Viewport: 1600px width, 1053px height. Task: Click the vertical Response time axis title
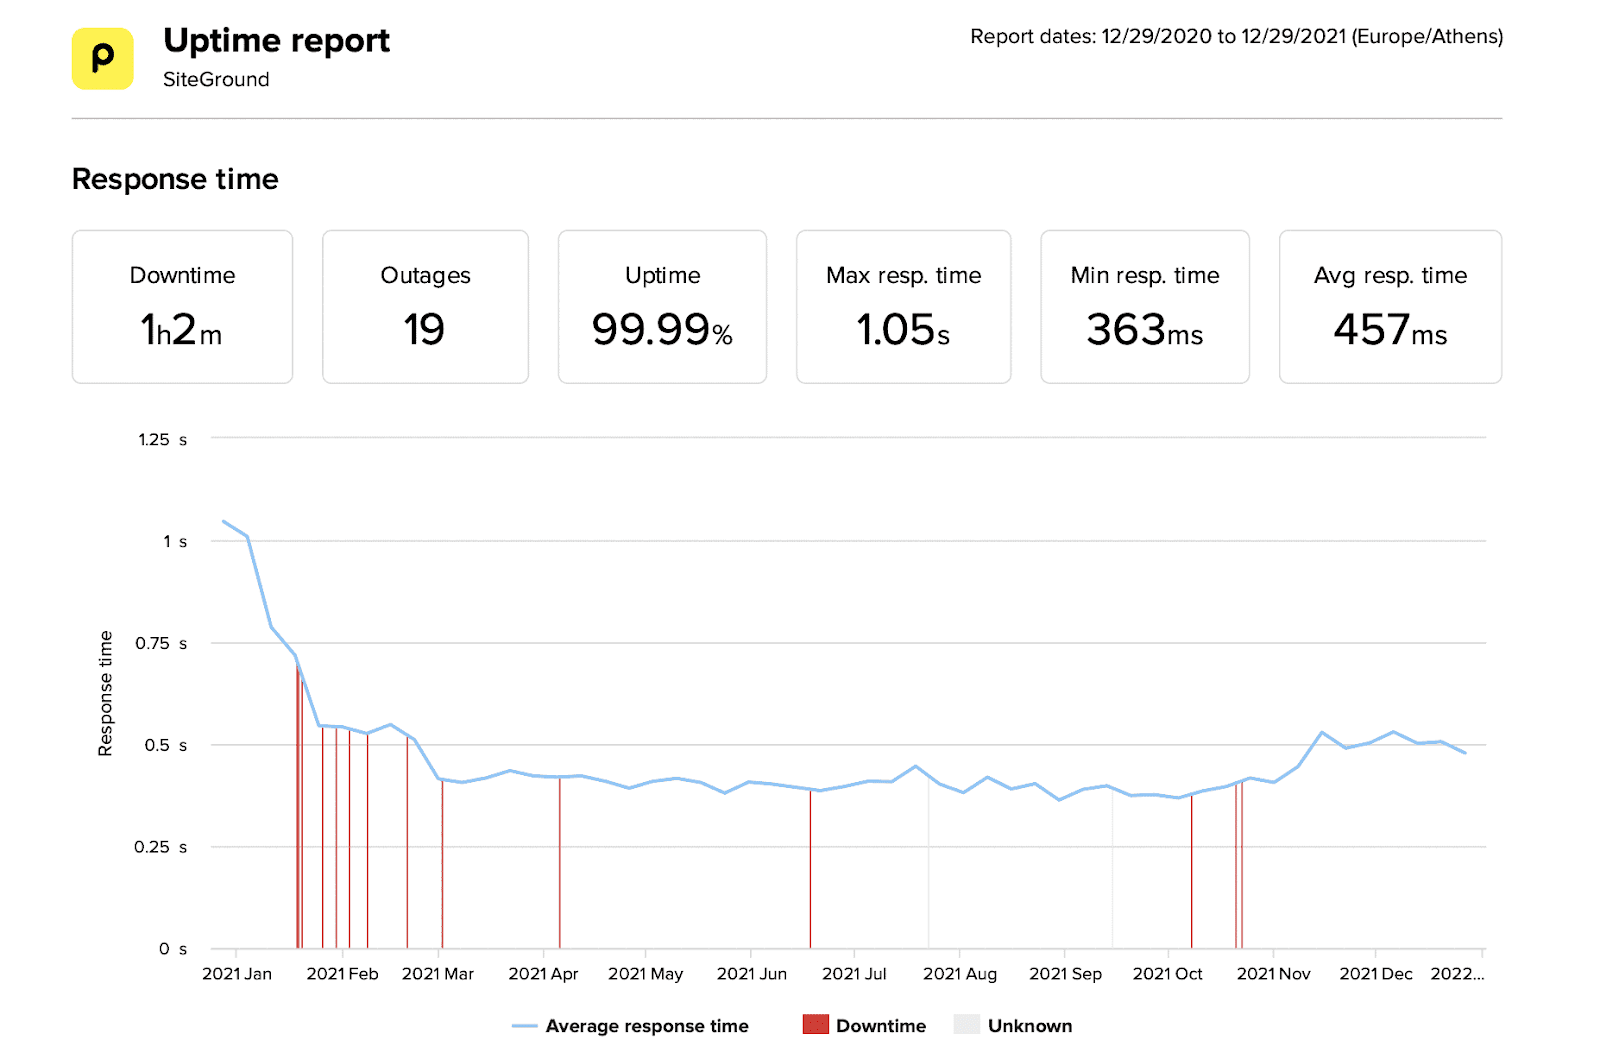[105, 693]
